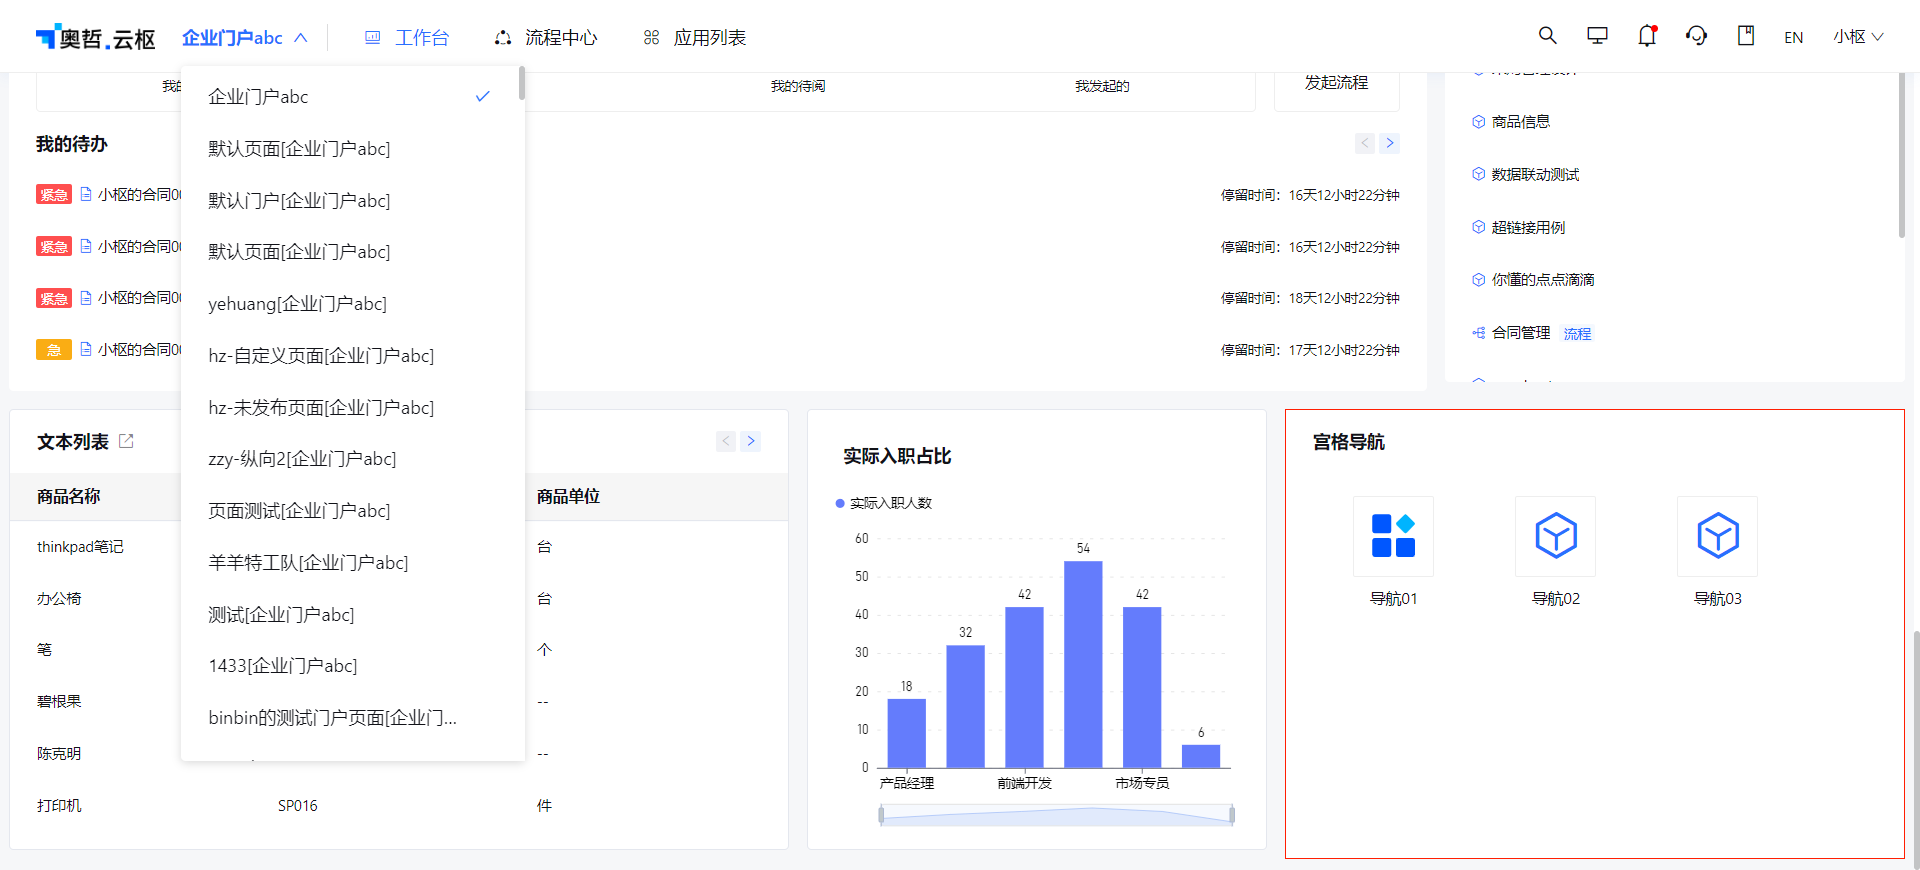Select zzy-纵向2[企业门户abc] option
This screenshot has height=870, width=1920.
(352, 459)
